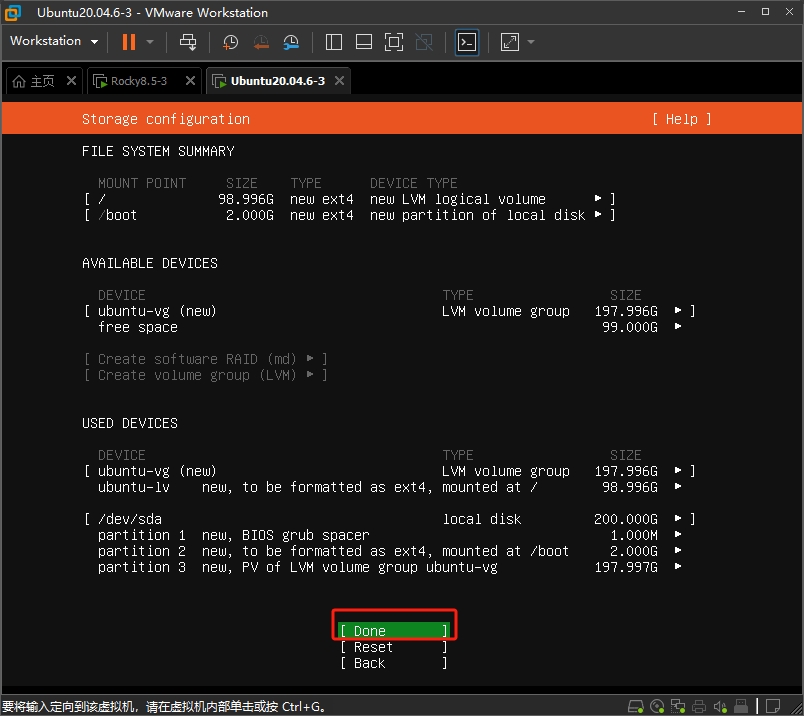Viewport: 804px width, 716px height.
Task: Close the Ubuntu20.04.6-3 tab
Action: (x=339, y=81)
